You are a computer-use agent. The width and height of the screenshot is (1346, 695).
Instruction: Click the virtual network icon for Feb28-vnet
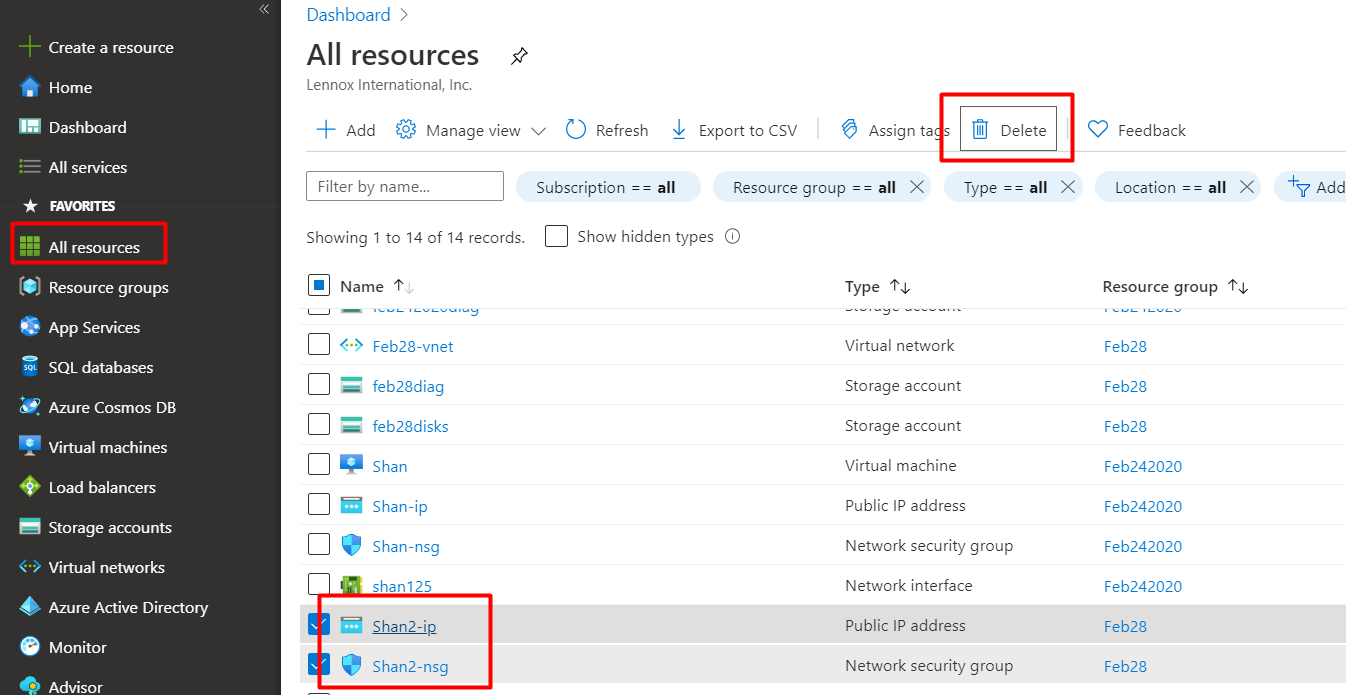(x=351, y=346)
